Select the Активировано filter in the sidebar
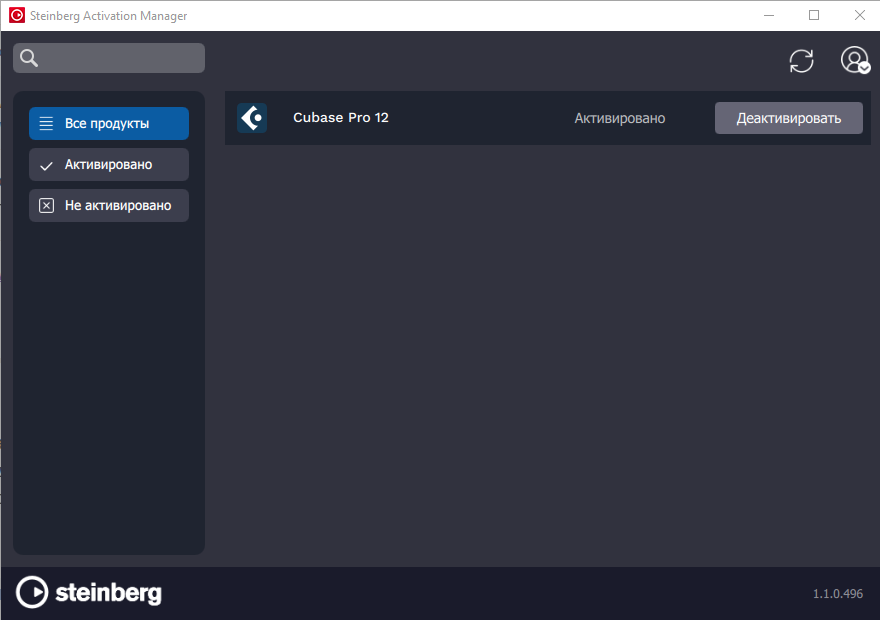 click(x=109, y=164)
